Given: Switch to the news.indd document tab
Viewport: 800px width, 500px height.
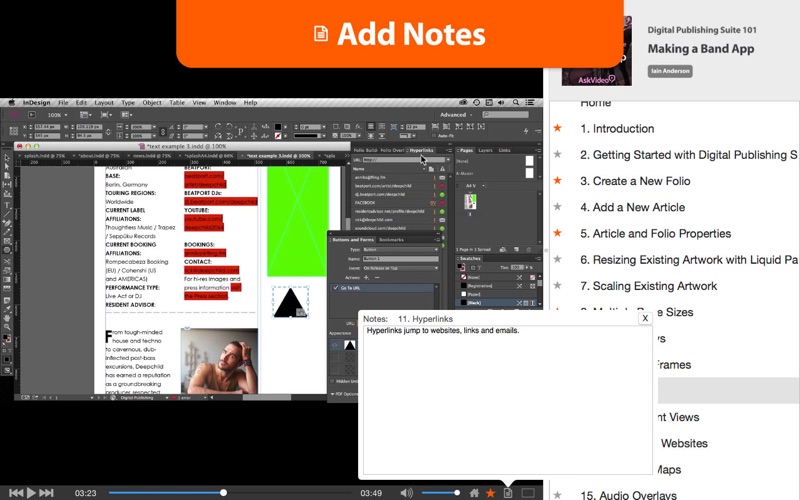Looking at the screenshot, I should [x=152, y=156].
